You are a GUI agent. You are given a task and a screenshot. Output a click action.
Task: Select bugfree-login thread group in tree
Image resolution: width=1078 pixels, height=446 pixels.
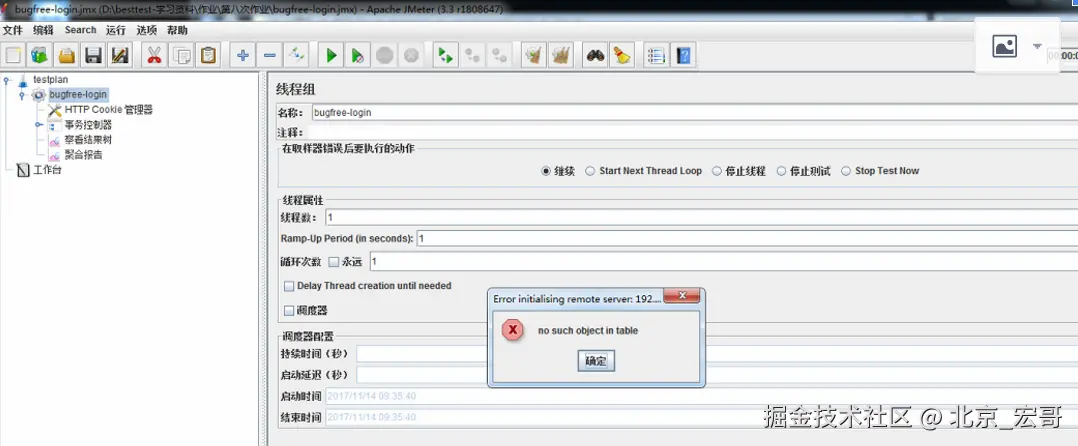click(x=78, y=95)
